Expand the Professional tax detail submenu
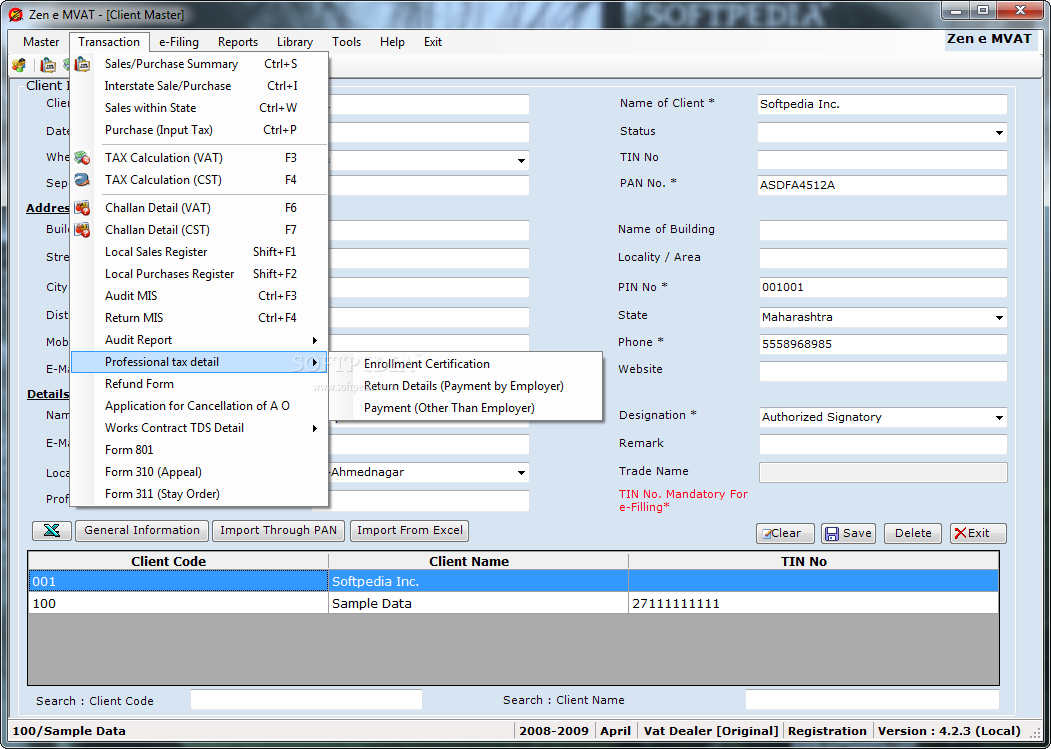 pyautogui.click(x=199, y=362)
